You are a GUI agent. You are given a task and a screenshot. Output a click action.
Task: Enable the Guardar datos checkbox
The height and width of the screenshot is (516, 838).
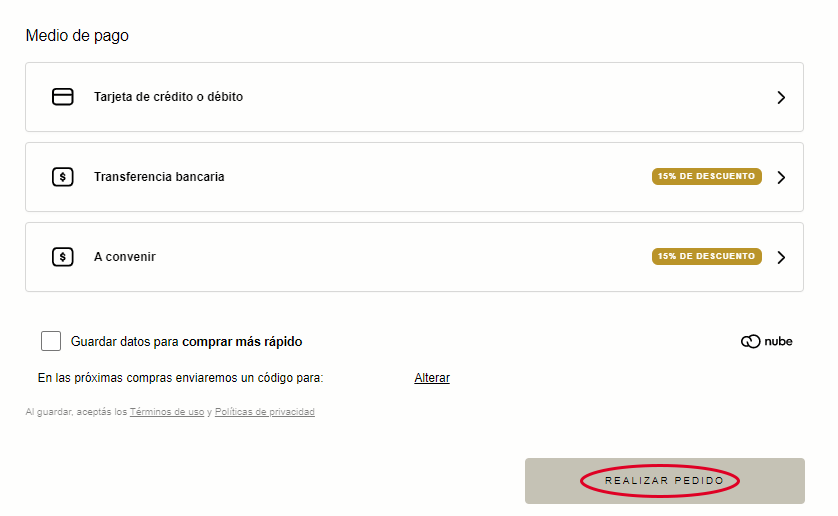coord(51,342)
